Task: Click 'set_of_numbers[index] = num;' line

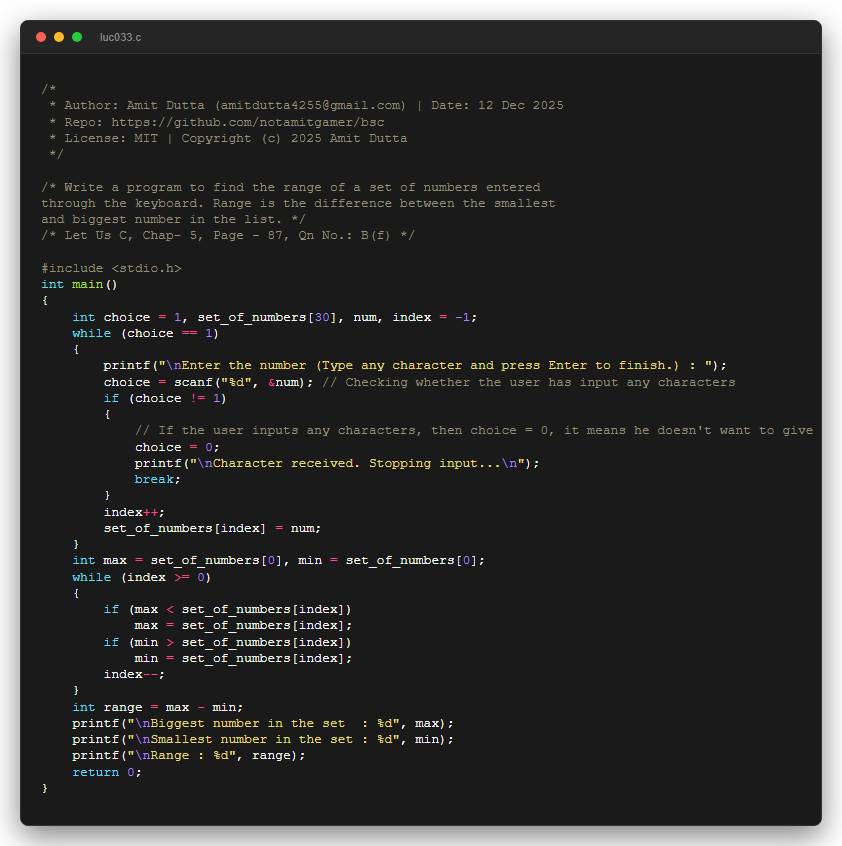Action: tap(212, 528)
